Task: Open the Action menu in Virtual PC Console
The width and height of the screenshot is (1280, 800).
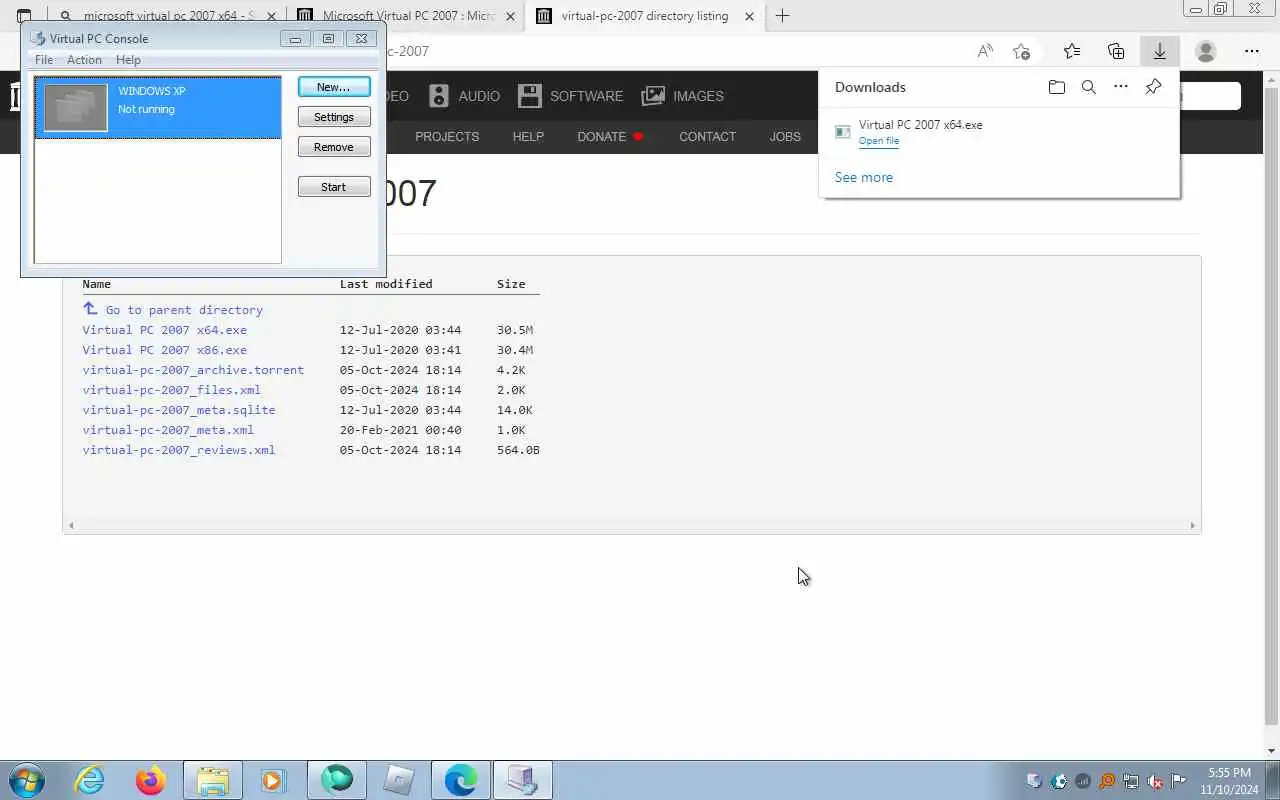Action: pos(84,60)
